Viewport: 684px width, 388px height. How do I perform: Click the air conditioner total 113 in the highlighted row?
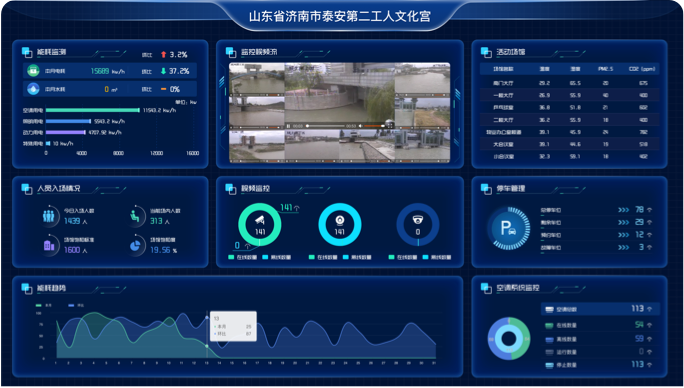coord(637,309)
